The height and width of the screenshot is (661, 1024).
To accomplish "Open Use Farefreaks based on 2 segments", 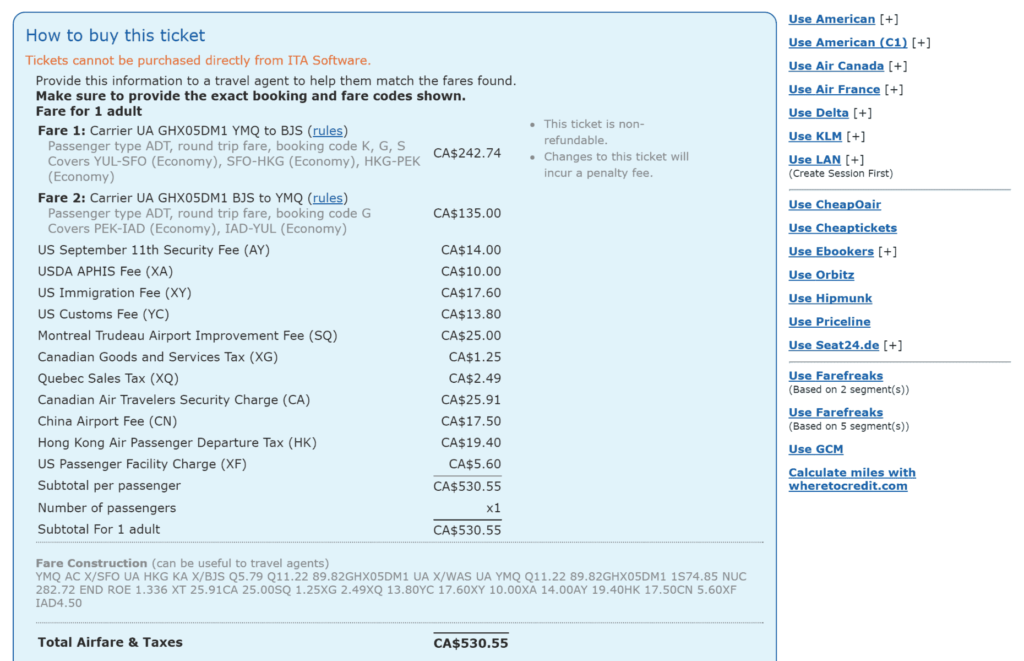I will (835, 375).
